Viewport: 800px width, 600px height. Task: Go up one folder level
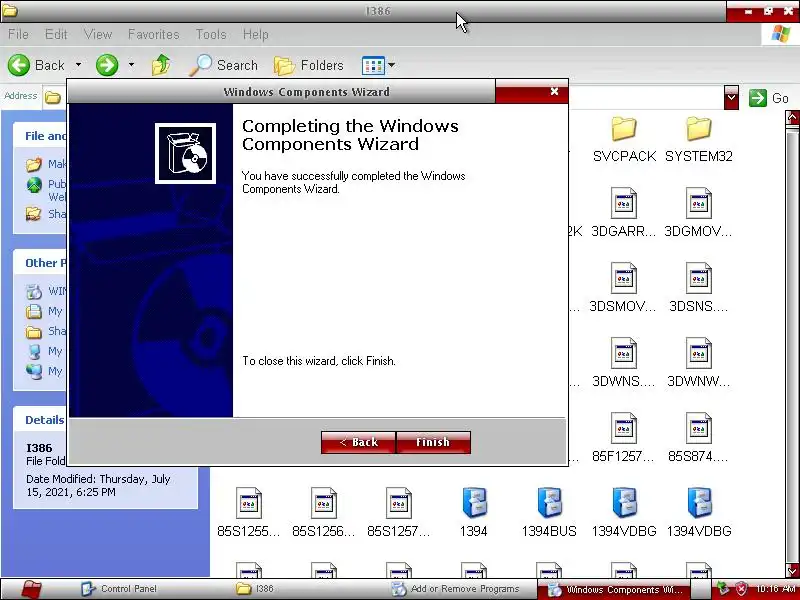(161, 65)
